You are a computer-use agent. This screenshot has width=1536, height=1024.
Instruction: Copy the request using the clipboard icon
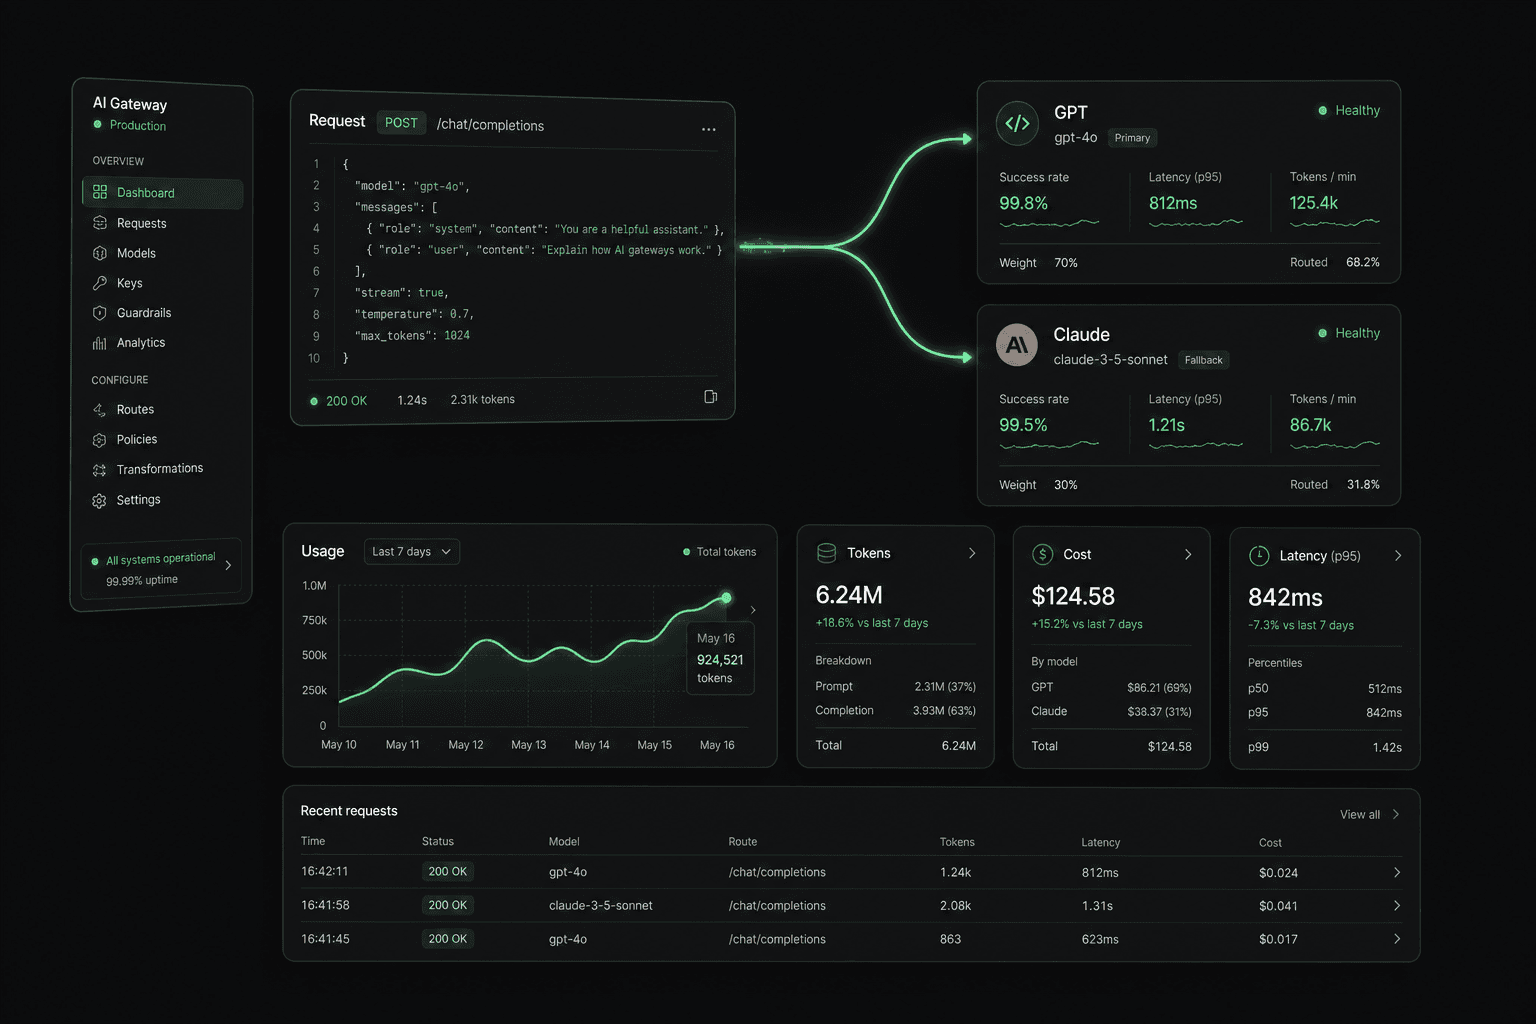pyautogui.click(x=710, y=397)
